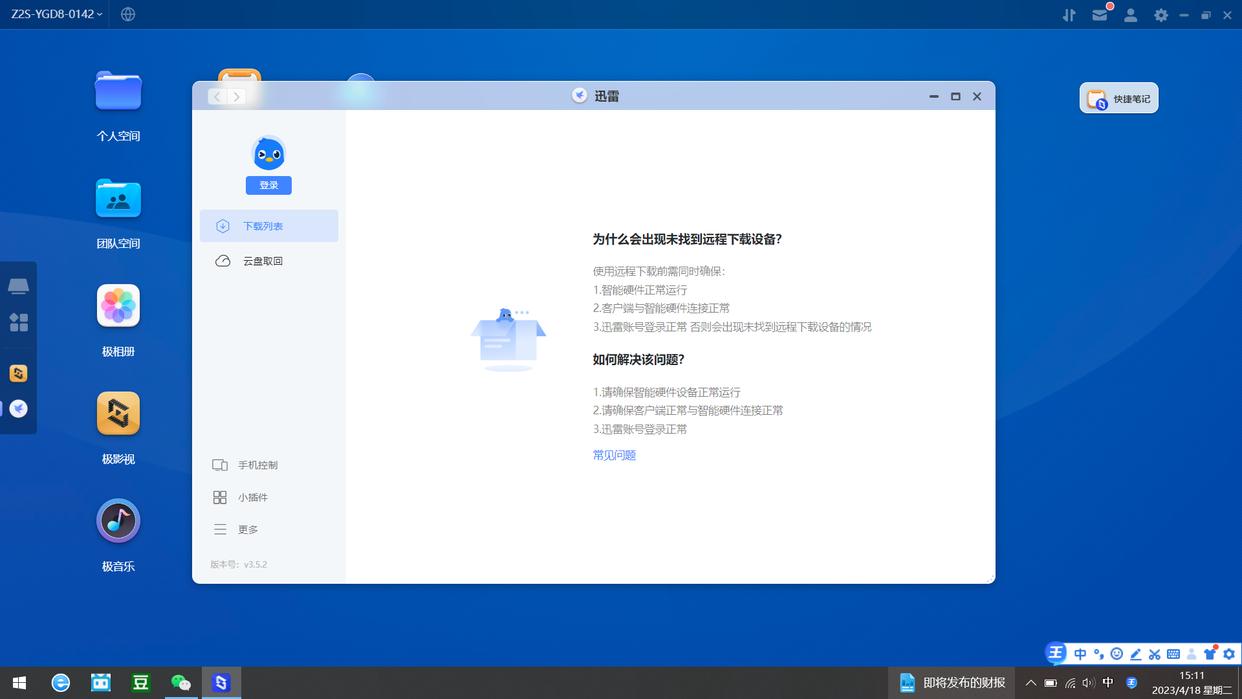Expand hidden tray icons chevron
This screenshot has height=699, width=1242.
tap(1030, 682)
